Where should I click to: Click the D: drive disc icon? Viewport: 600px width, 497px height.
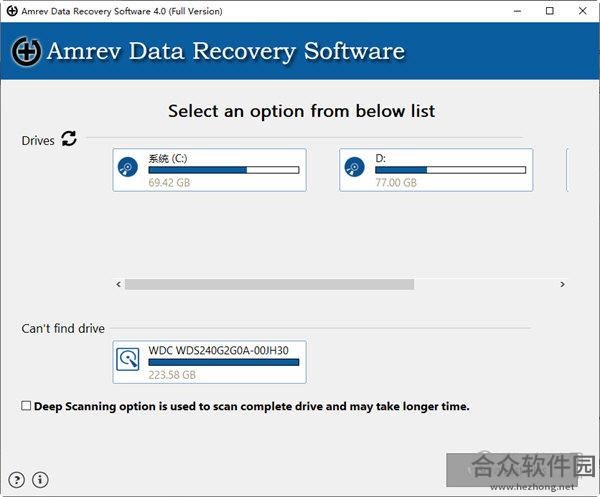[354, 167]
